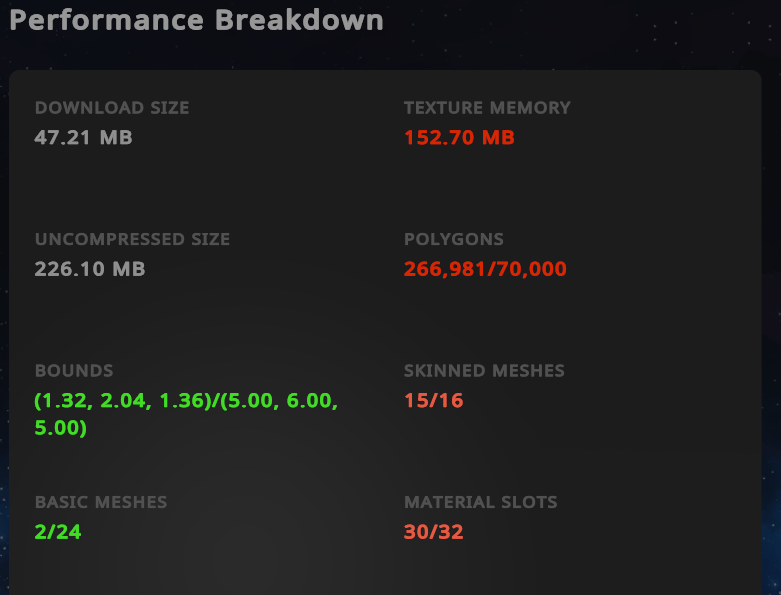This screenshot has width=781, height=595.
Task: Click the 15/16 skinned meshes value
Action: (433, 400)
